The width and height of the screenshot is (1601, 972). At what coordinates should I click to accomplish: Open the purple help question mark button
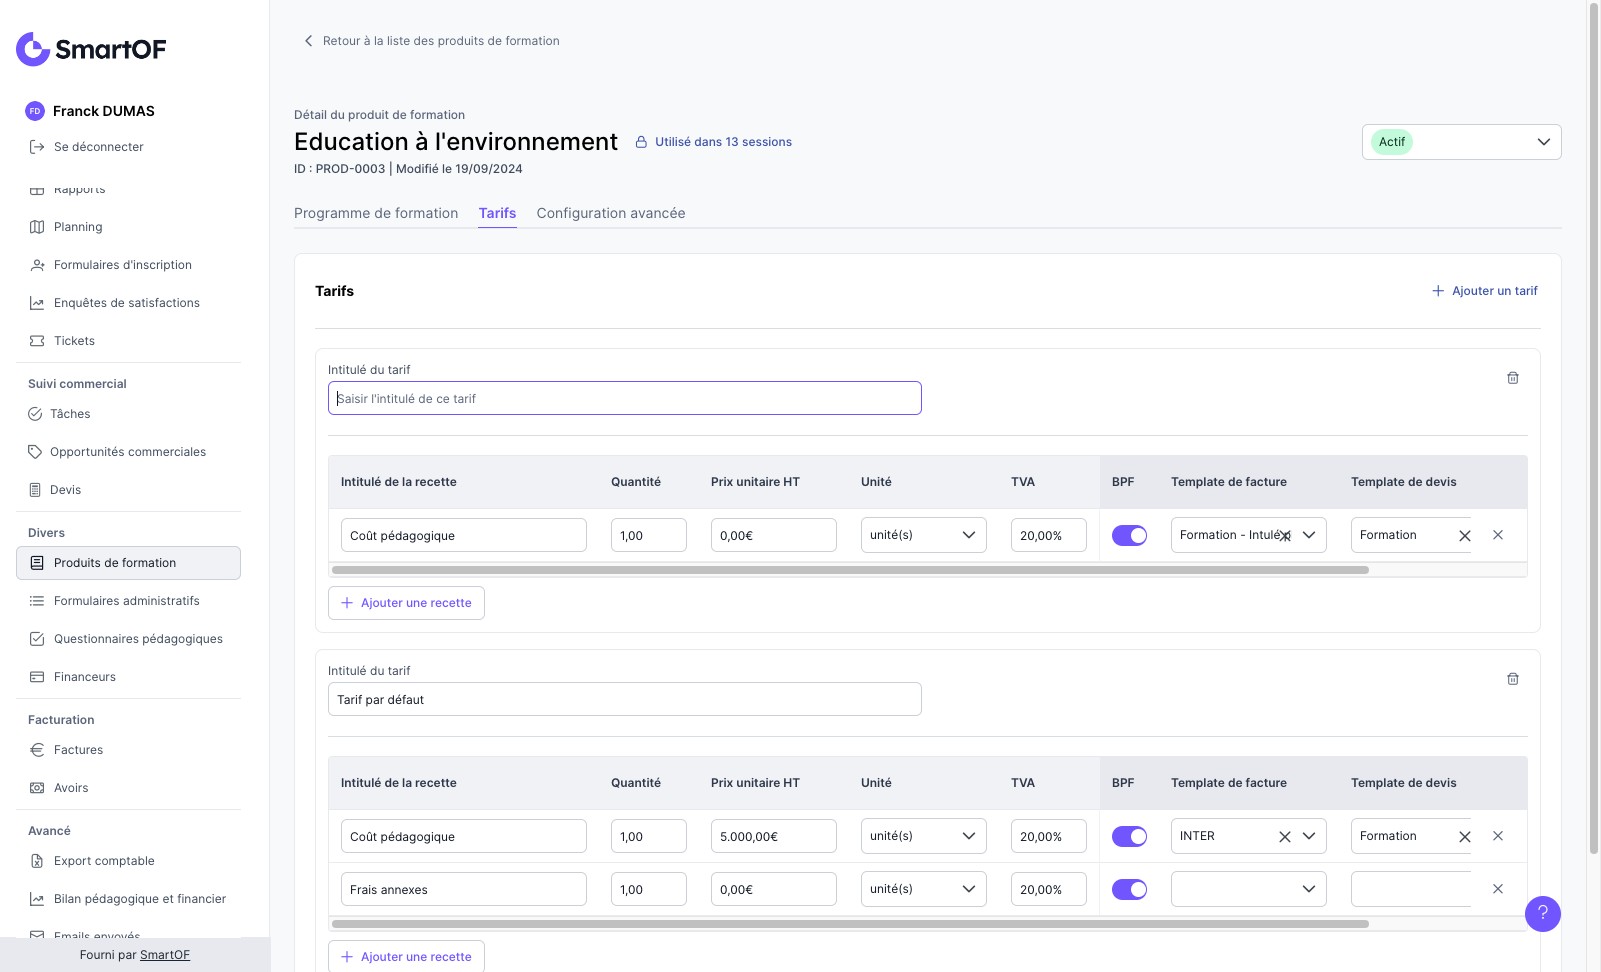1542,913
